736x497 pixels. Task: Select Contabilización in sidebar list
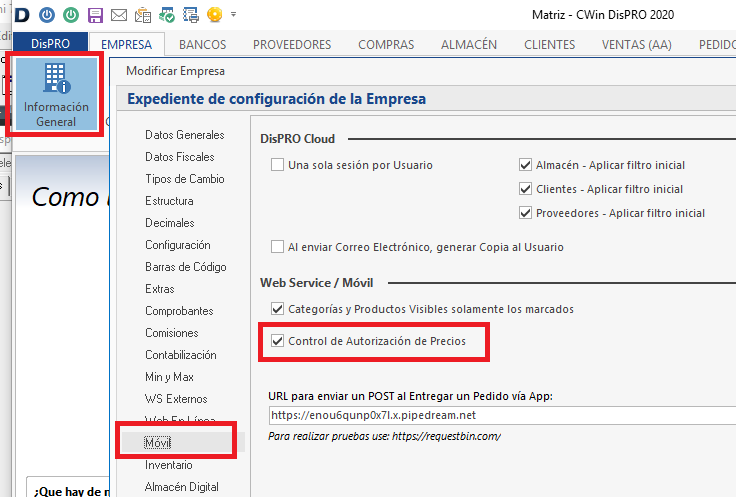[181, 355]
